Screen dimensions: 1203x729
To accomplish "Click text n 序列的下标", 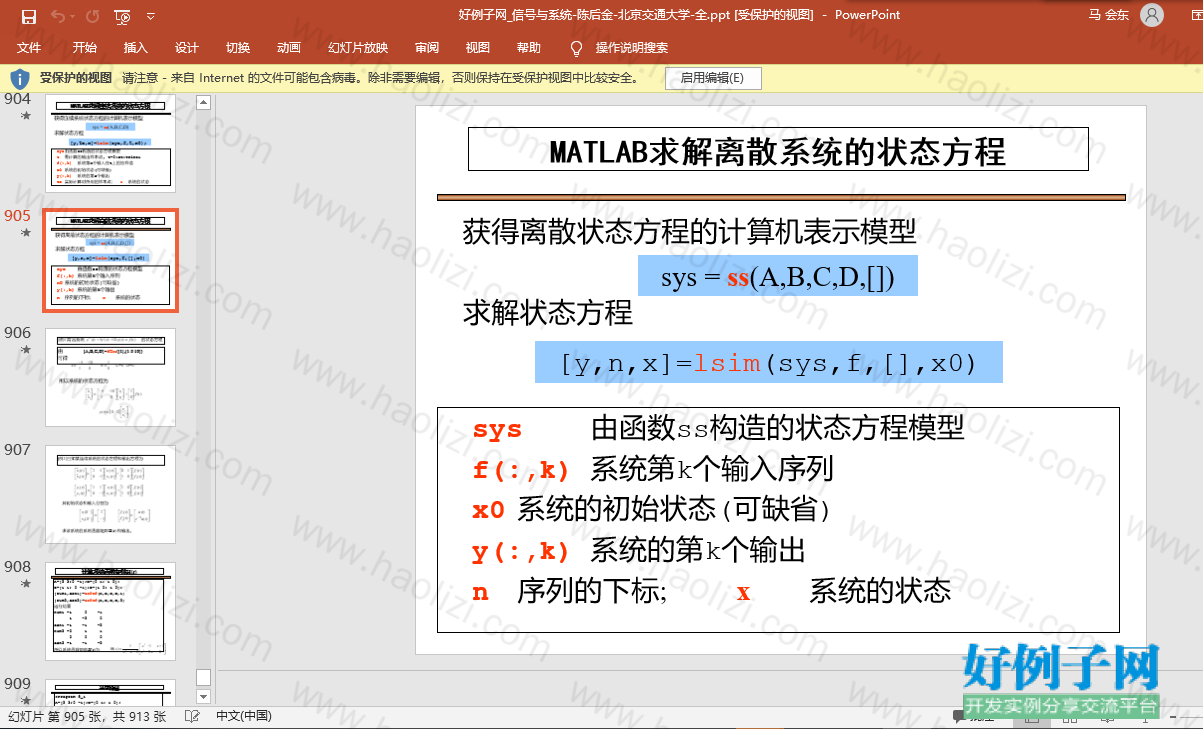I will point(570,591).
